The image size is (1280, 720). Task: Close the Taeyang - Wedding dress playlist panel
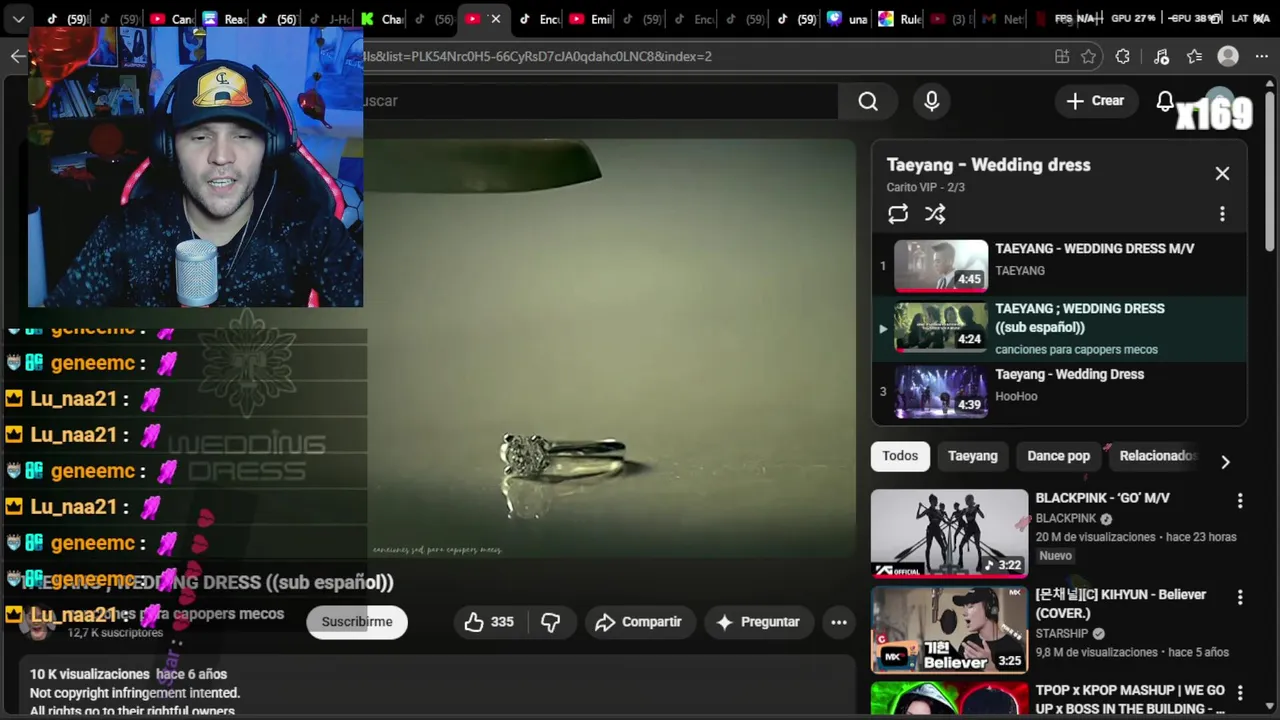click(x=1222, y=173)
